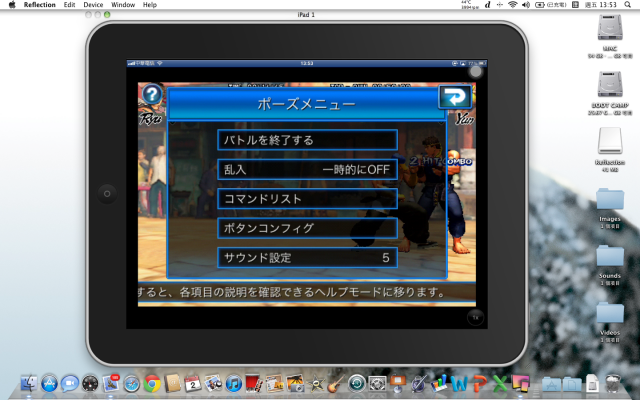Open Photo Booth from the Dock
This screenshot has height=400, width=640.
pos(254,384)
